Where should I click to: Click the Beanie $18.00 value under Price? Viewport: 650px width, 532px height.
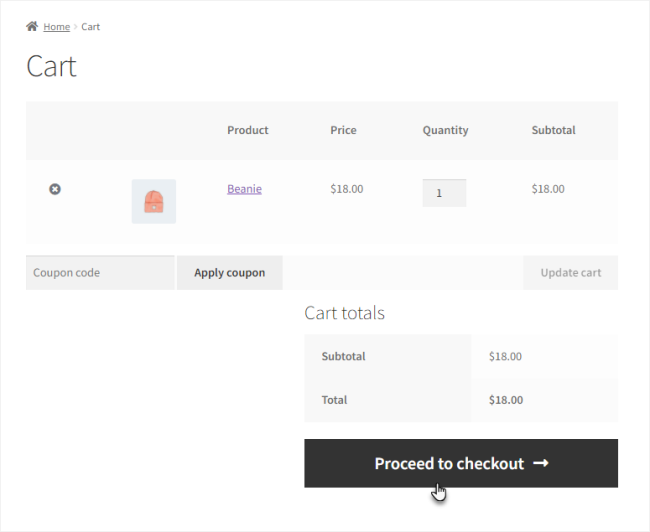point(347,189)
